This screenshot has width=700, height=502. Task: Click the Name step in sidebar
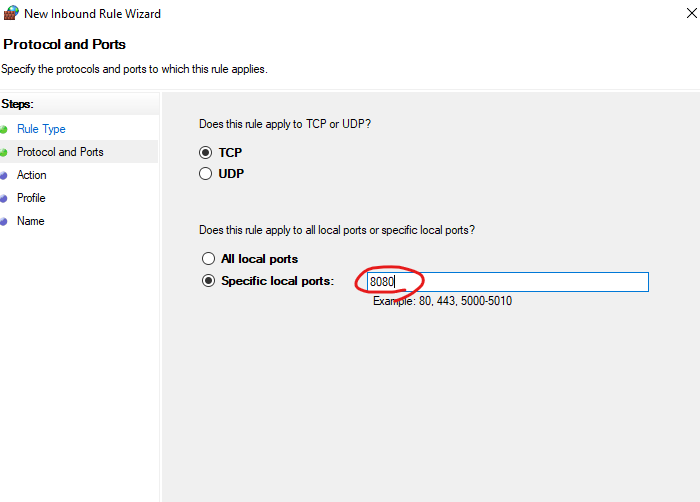click(x=30, y=221)
